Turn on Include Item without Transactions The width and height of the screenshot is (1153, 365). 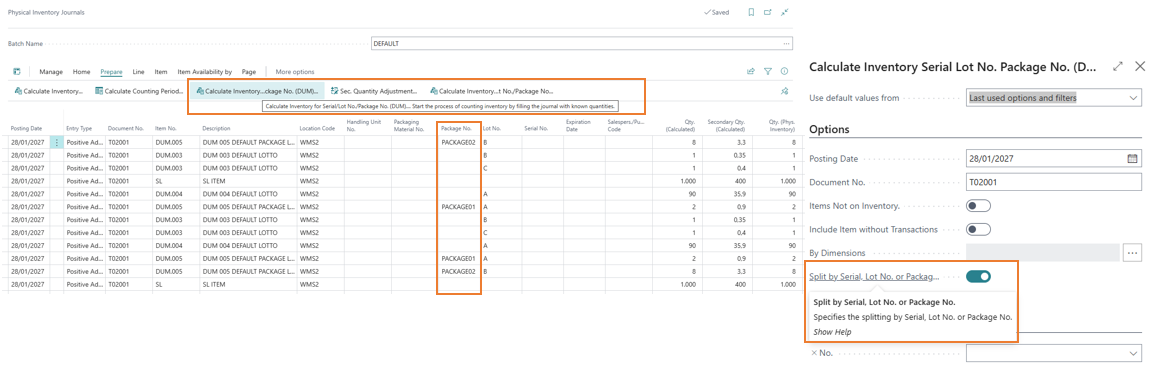979,229
